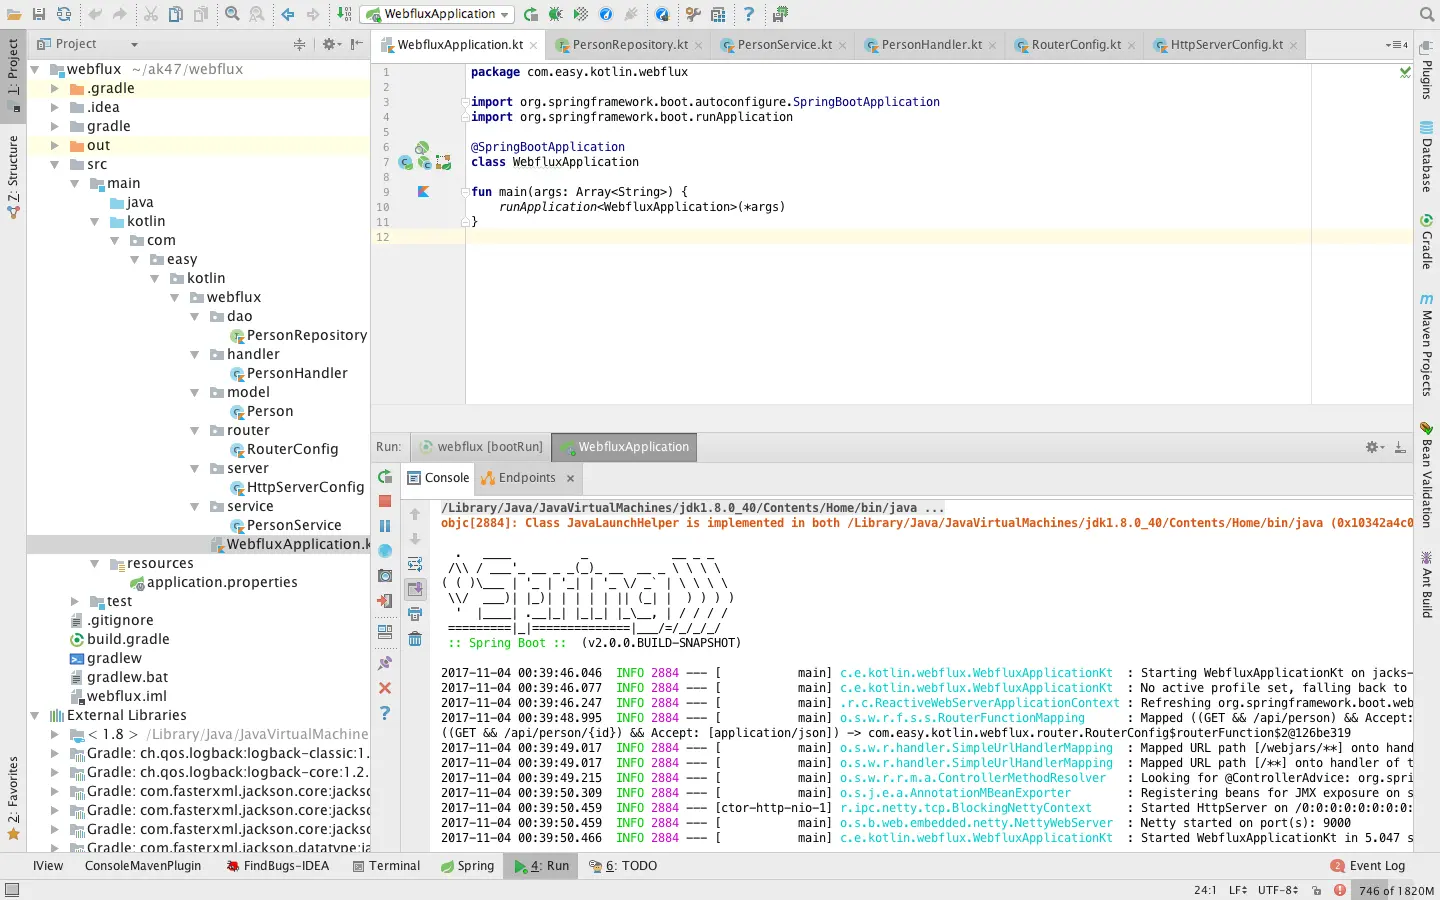The width and height of the screenshot is (1440, 900).
Task: Click Save All in the main toolbar
Action: tap(38, 14)
